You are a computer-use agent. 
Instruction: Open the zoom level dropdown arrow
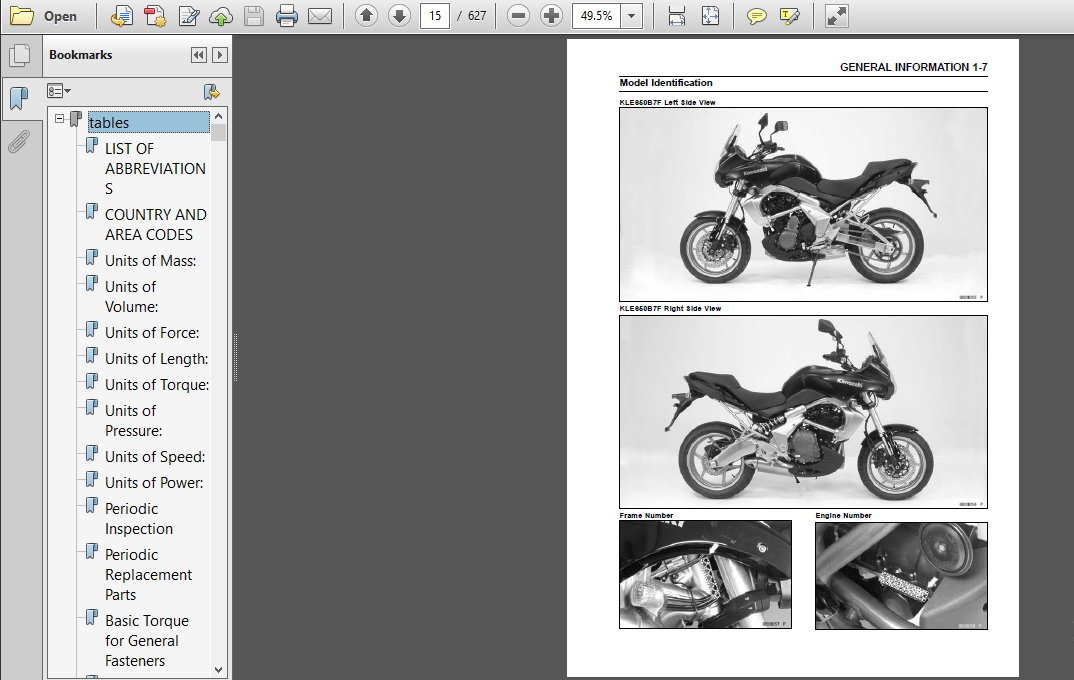click(x=632, y=16)
